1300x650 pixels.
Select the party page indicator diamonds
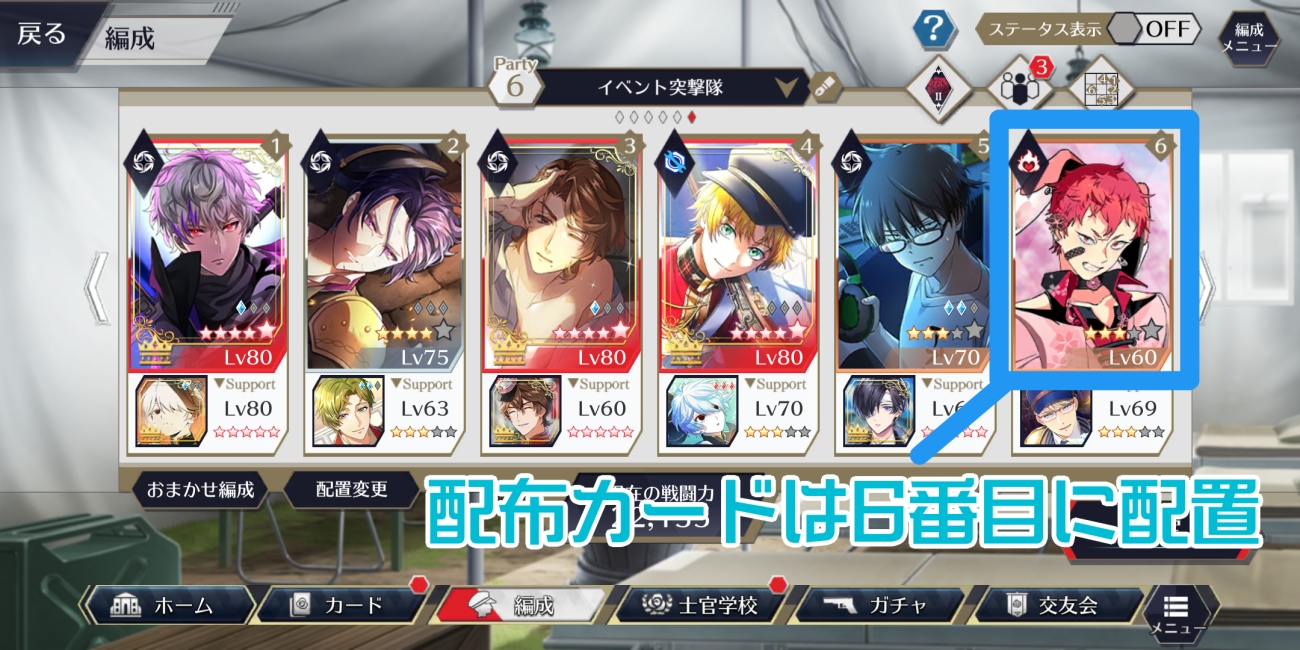656,117
